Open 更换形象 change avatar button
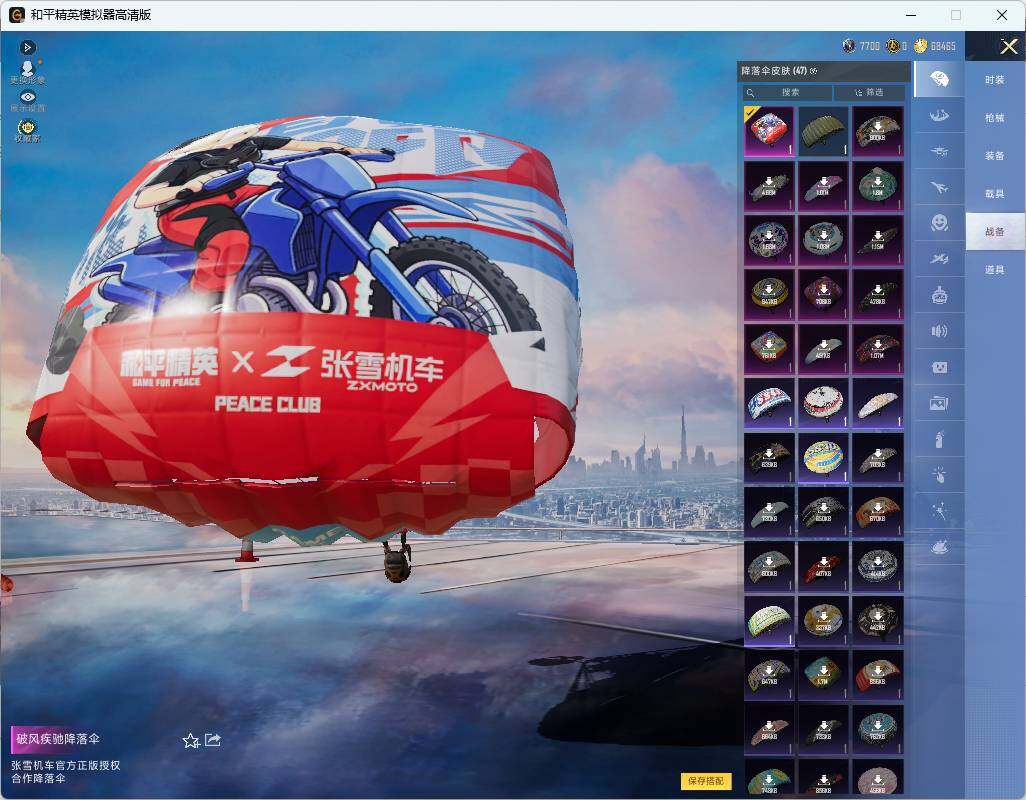1026x800 pixels. pyautogui.click(x=27, y=73)
